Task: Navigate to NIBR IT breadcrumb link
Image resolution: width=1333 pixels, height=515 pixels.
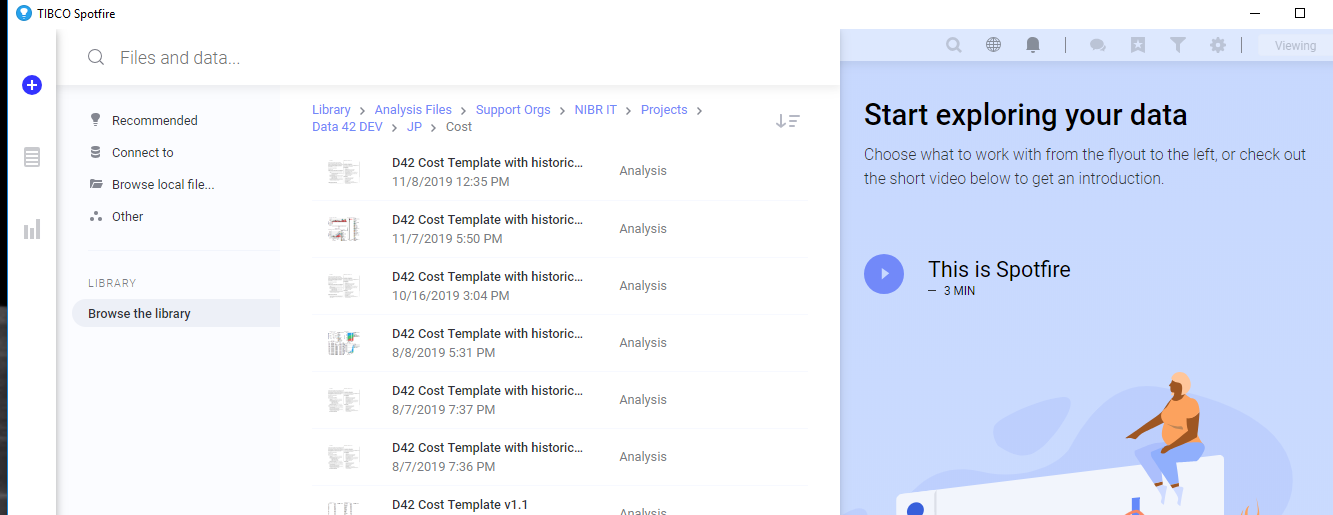Action: click(x=595, y=110)
